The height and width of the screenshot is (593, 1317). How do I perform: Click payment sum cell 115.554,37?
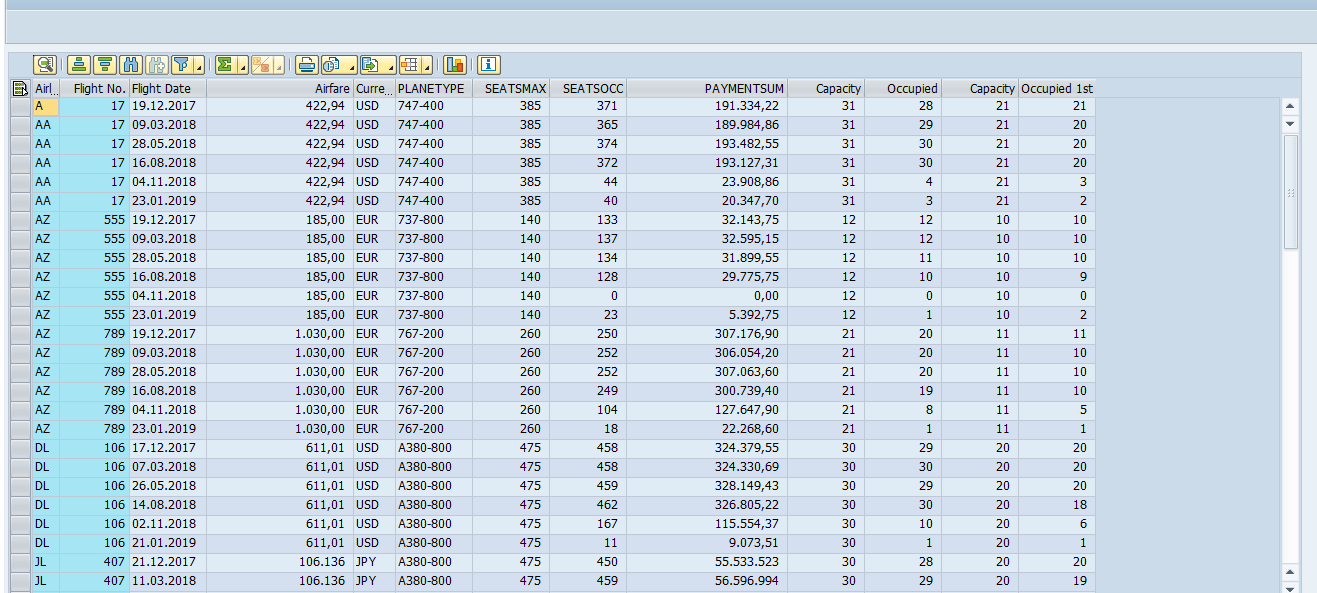coord(707,524)
